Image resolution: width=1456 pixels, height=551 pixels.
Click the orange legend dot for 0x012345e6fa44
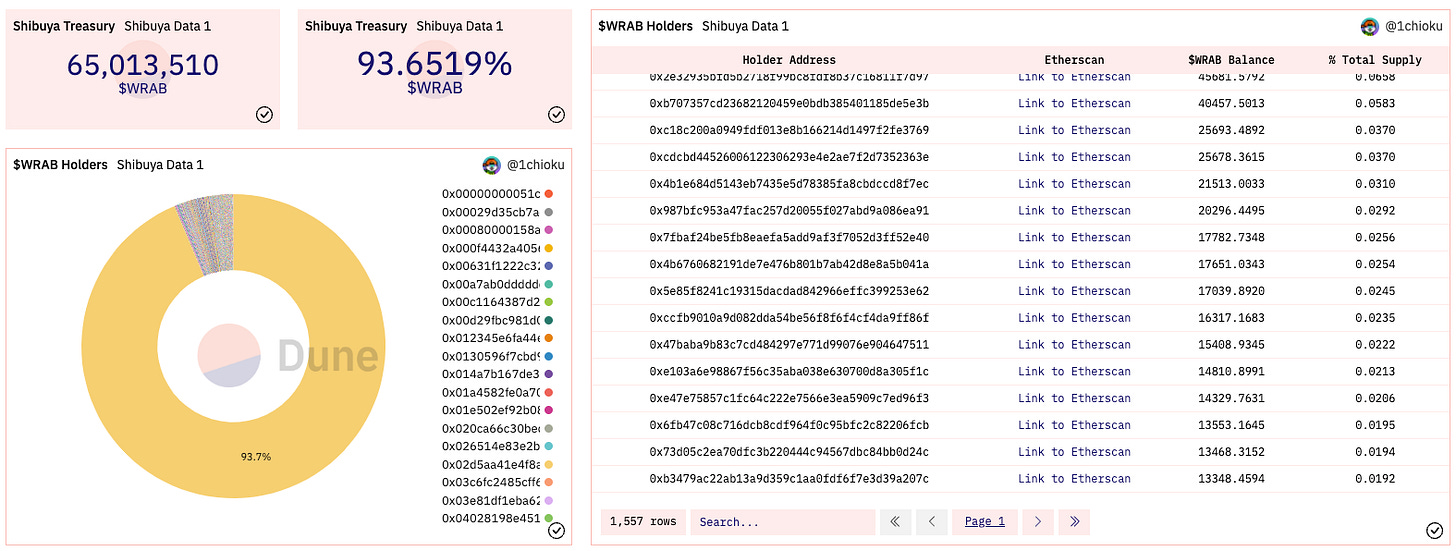tap(550, 338)
